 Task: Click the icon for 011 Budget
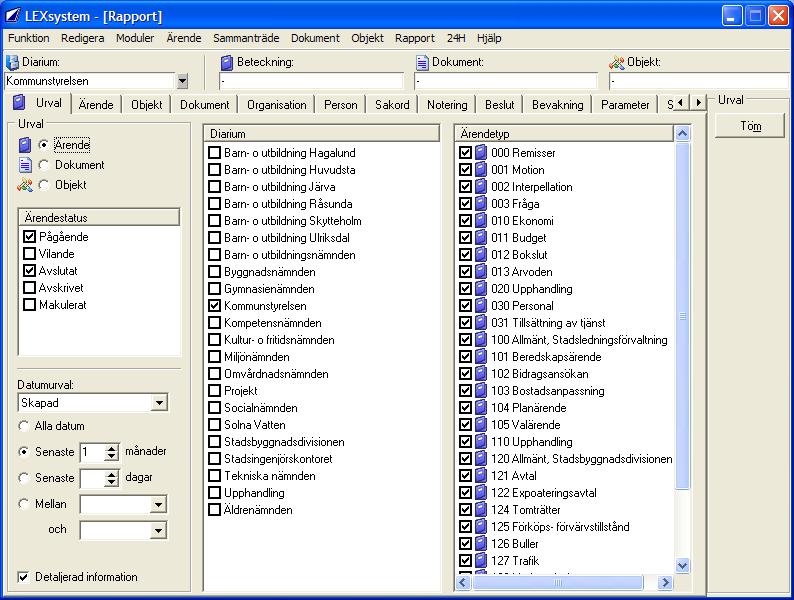[481, 237]
